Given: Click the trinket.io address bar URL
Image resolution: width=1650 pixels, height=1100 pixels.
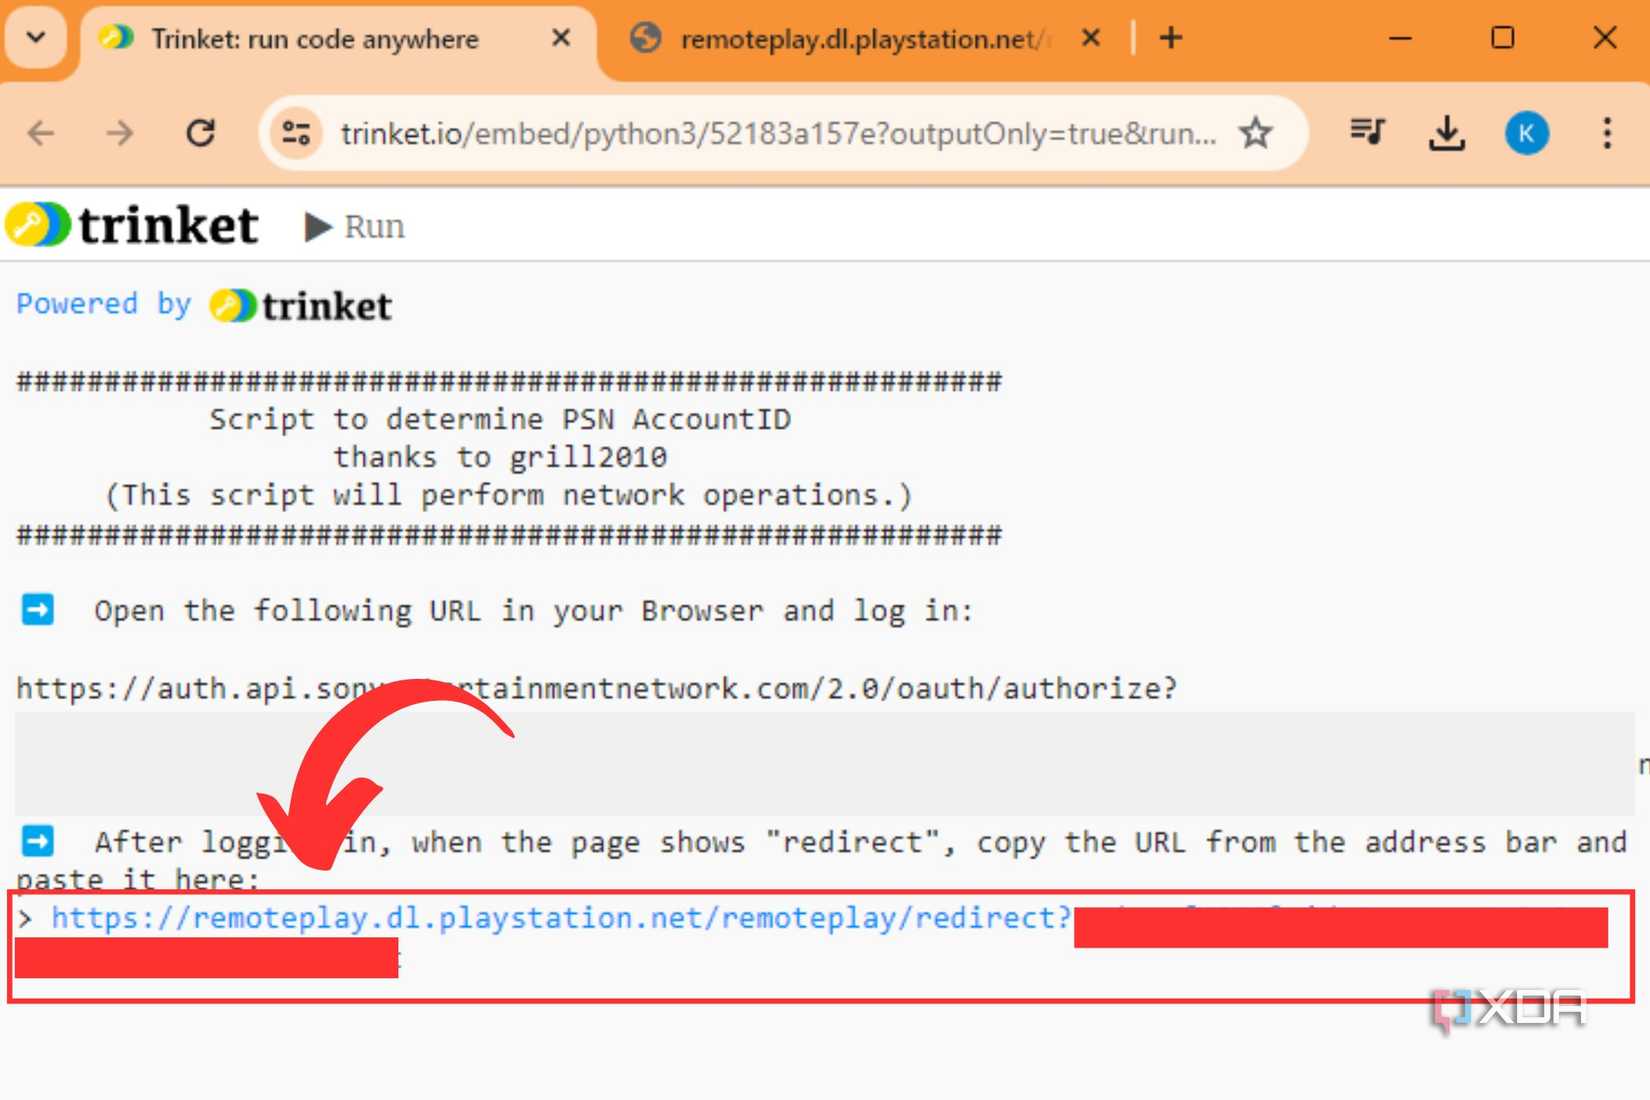Looking at the screenshot, I should coord(778,133).
